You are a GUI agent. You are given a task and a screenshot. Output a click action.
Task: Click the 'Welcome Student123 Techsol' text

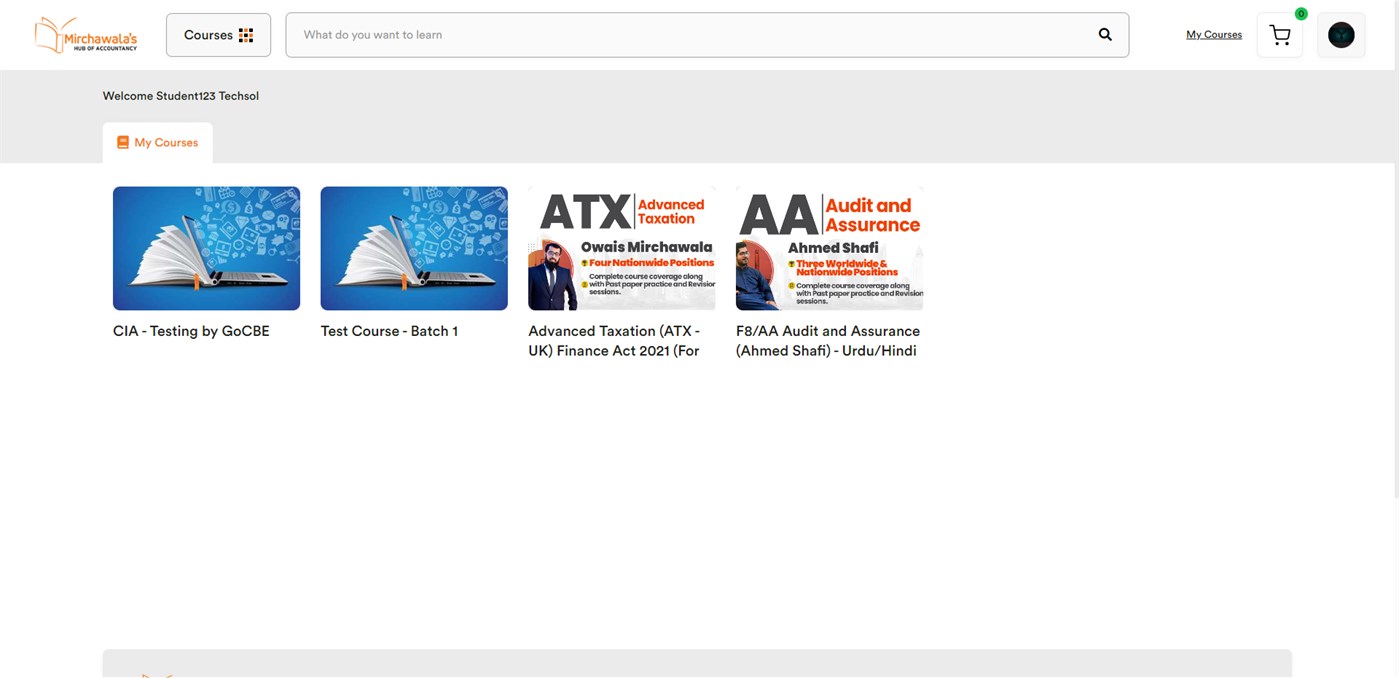point(181,96)
